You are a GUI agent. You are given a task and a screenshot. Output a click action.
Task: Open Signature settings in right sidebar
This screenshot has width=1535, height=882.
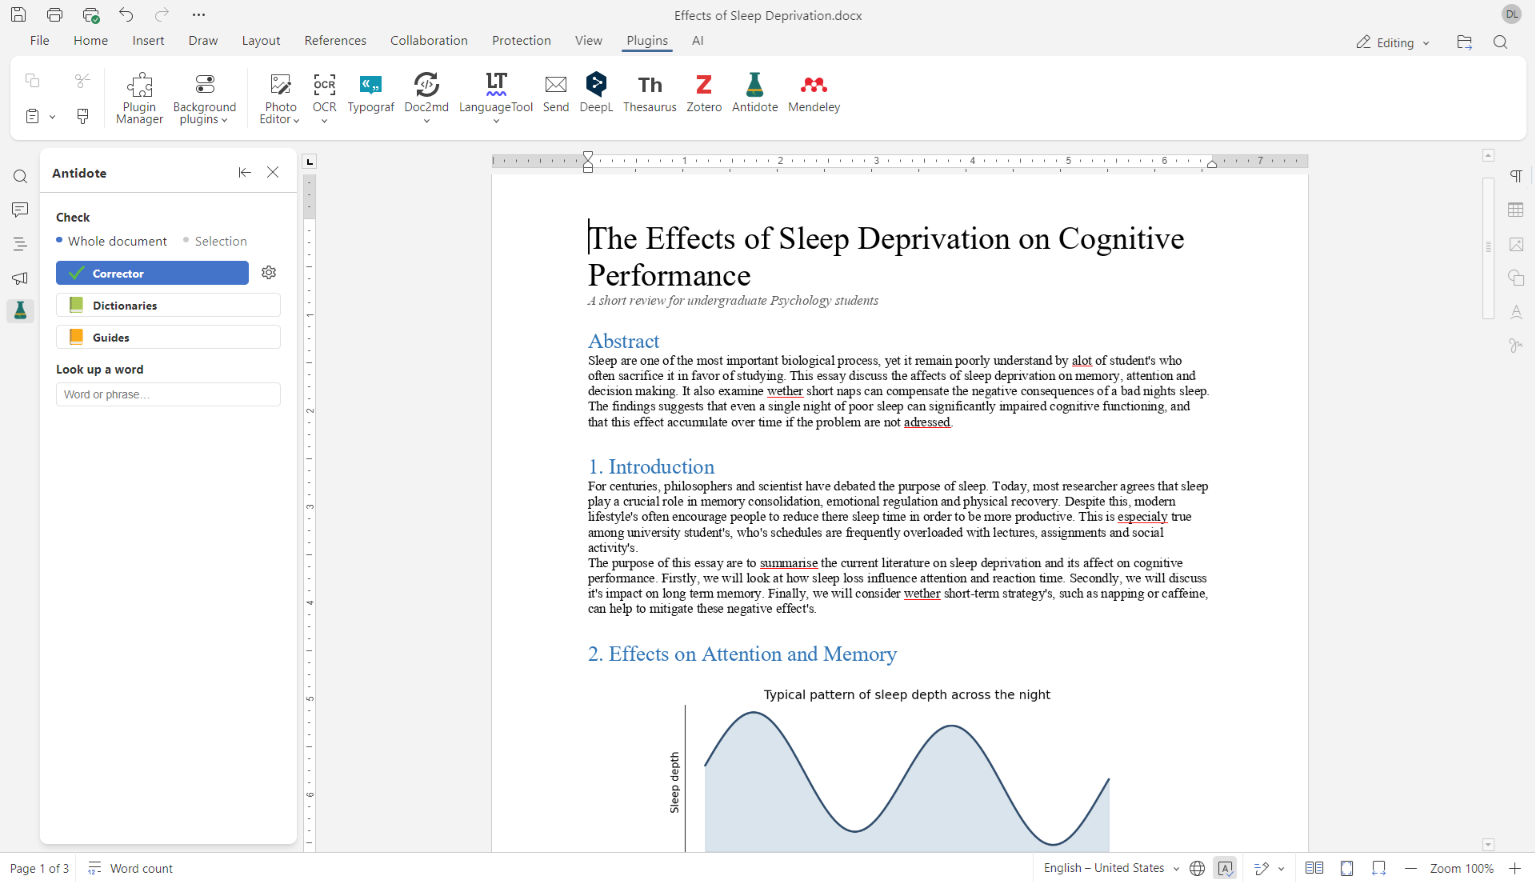pyautogui.click(x=1516, y=346)
